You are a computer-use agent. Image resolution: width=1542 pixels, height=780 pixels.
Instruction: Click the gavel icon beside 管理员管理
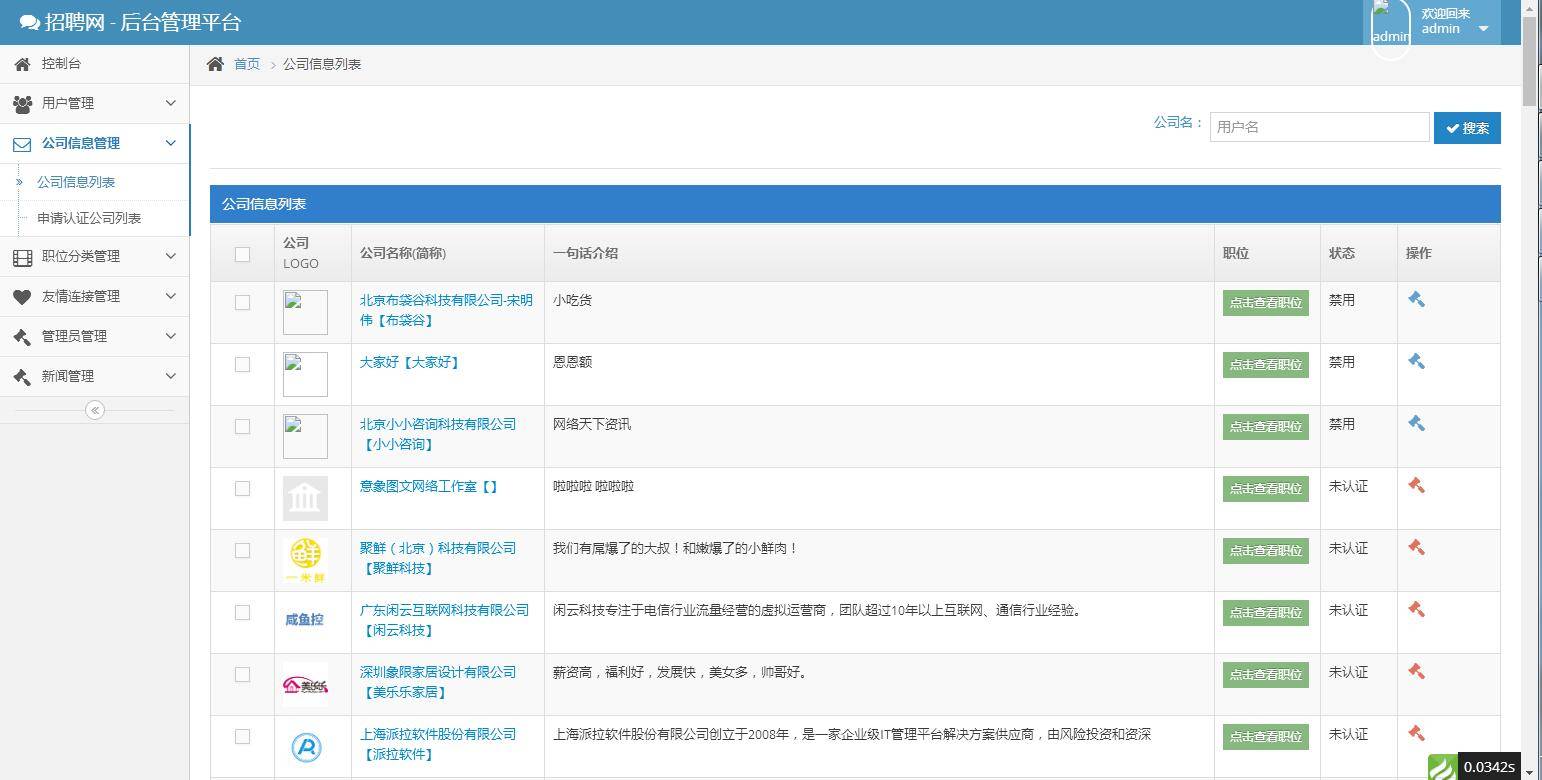coord(21,336)
